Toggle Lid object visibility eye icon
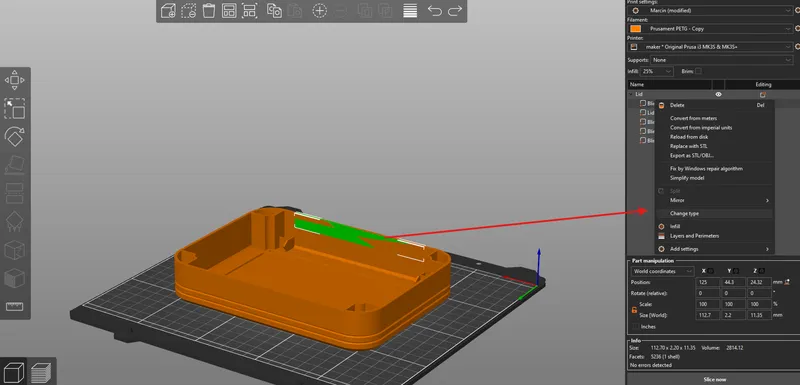Screen dimensions: 800x385 [718, 94]
